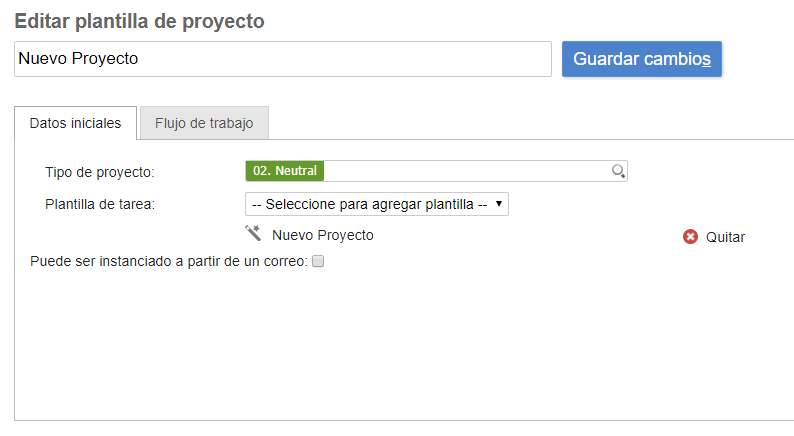This screenshot has width=794, height=436.
Task: Toggle the email instantiation checkbox
Action: tap(318, 261)
